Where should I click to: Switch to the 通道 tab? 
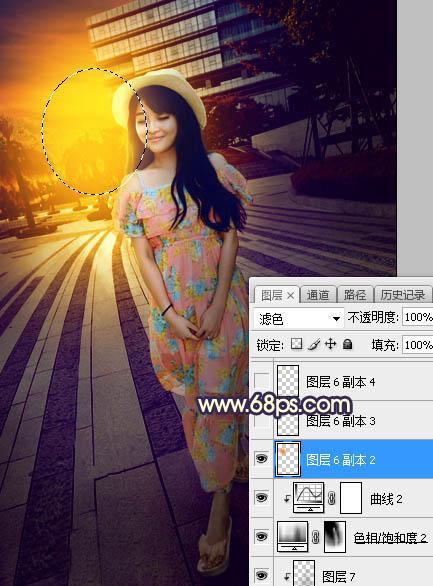click(x=318, y=295)
